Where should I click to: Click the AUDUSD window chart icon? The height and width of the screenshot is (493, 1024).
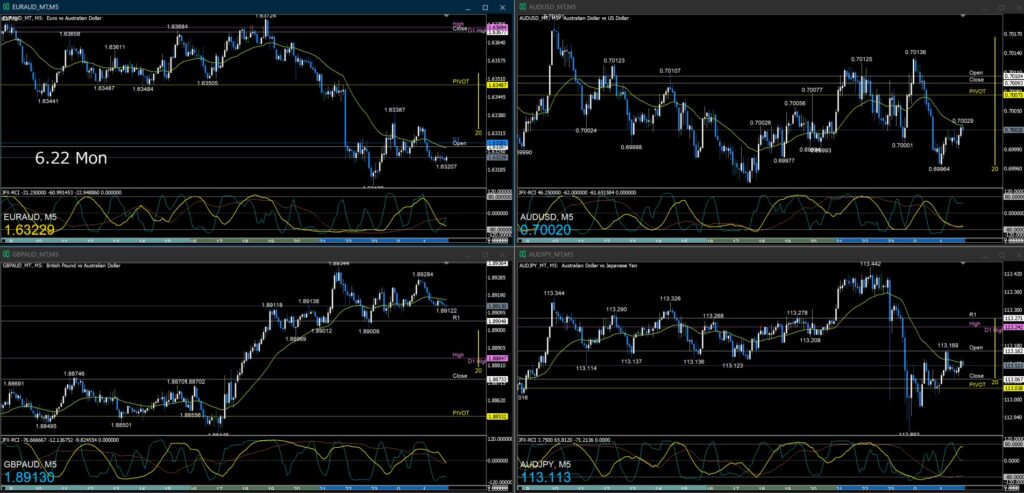point(522,7)
